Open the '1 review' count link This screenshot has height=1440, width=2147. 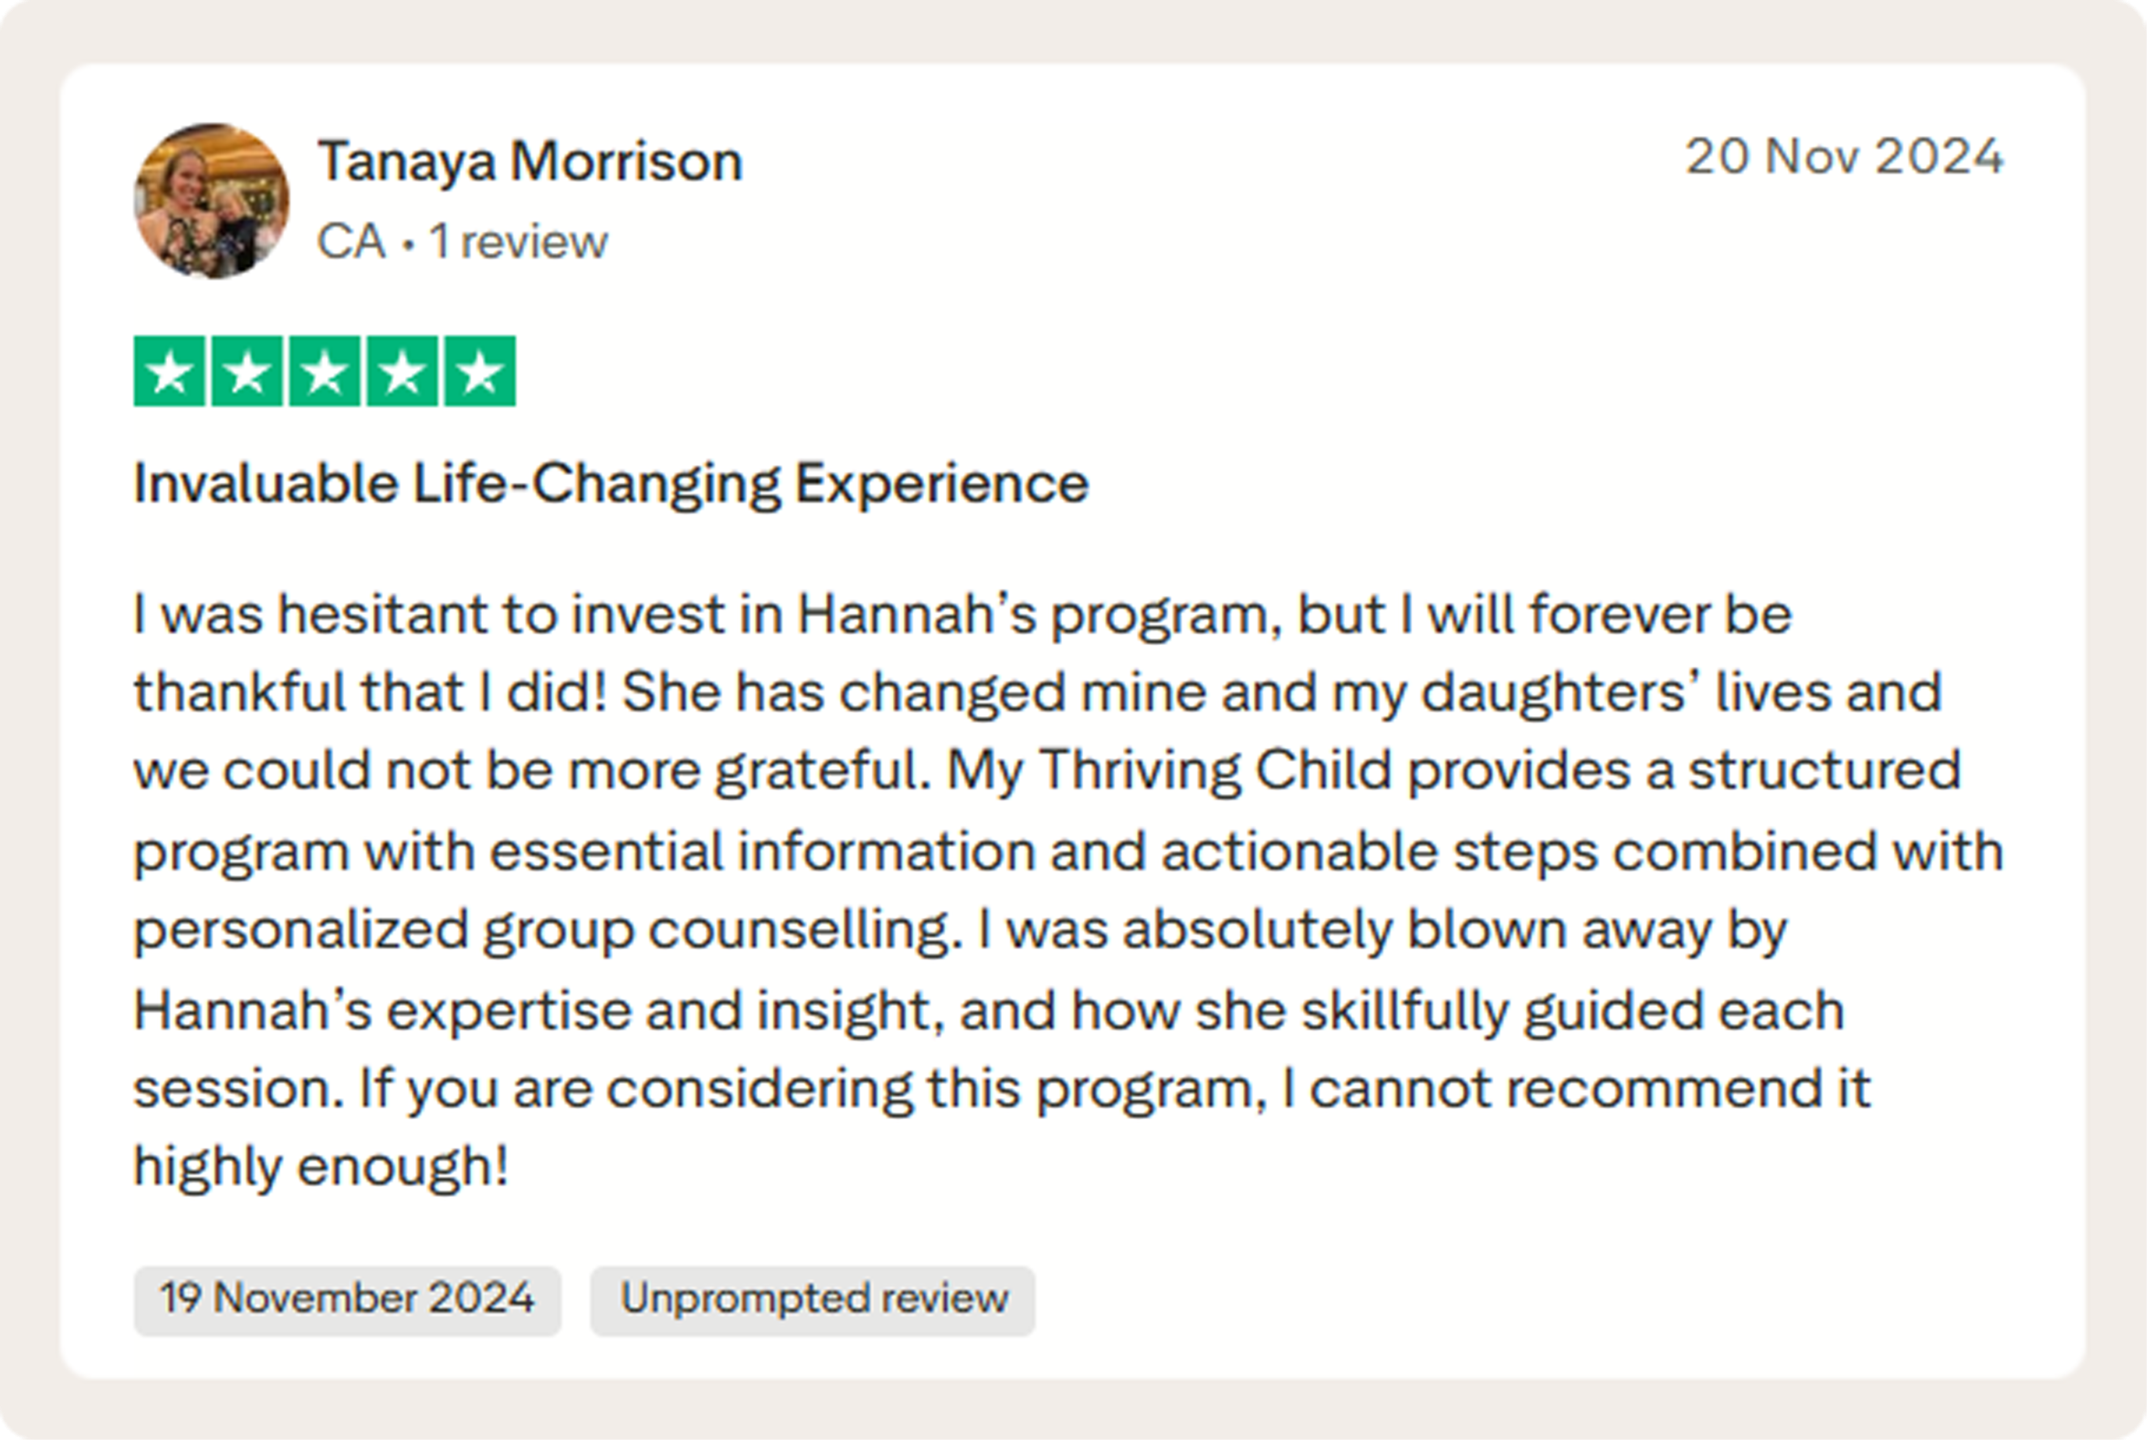(x=518, y=241)
